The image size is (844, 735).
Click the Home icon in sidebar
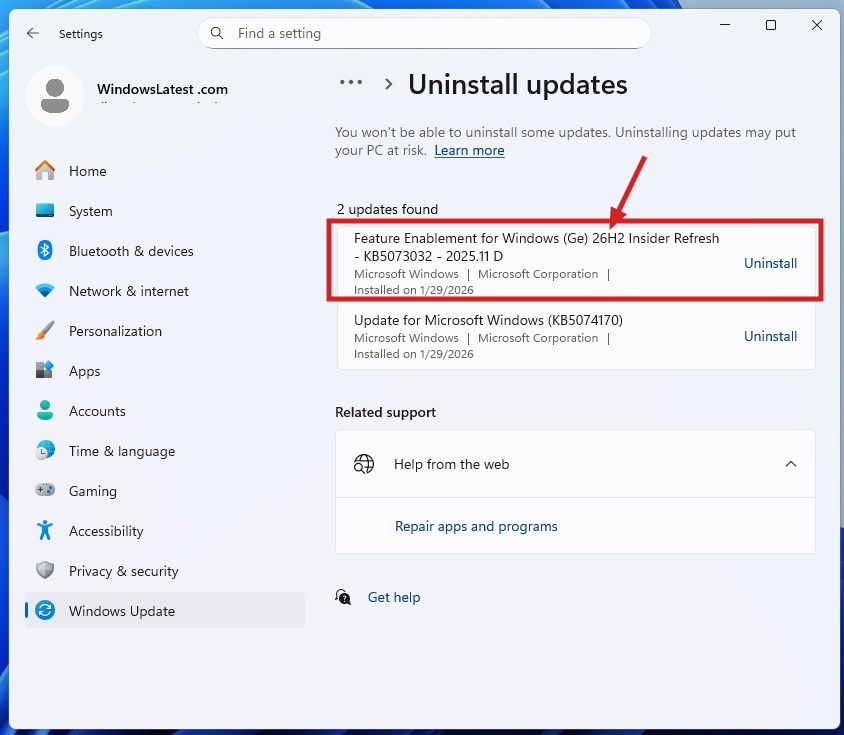pyautogui.click(x=45, y=171)
